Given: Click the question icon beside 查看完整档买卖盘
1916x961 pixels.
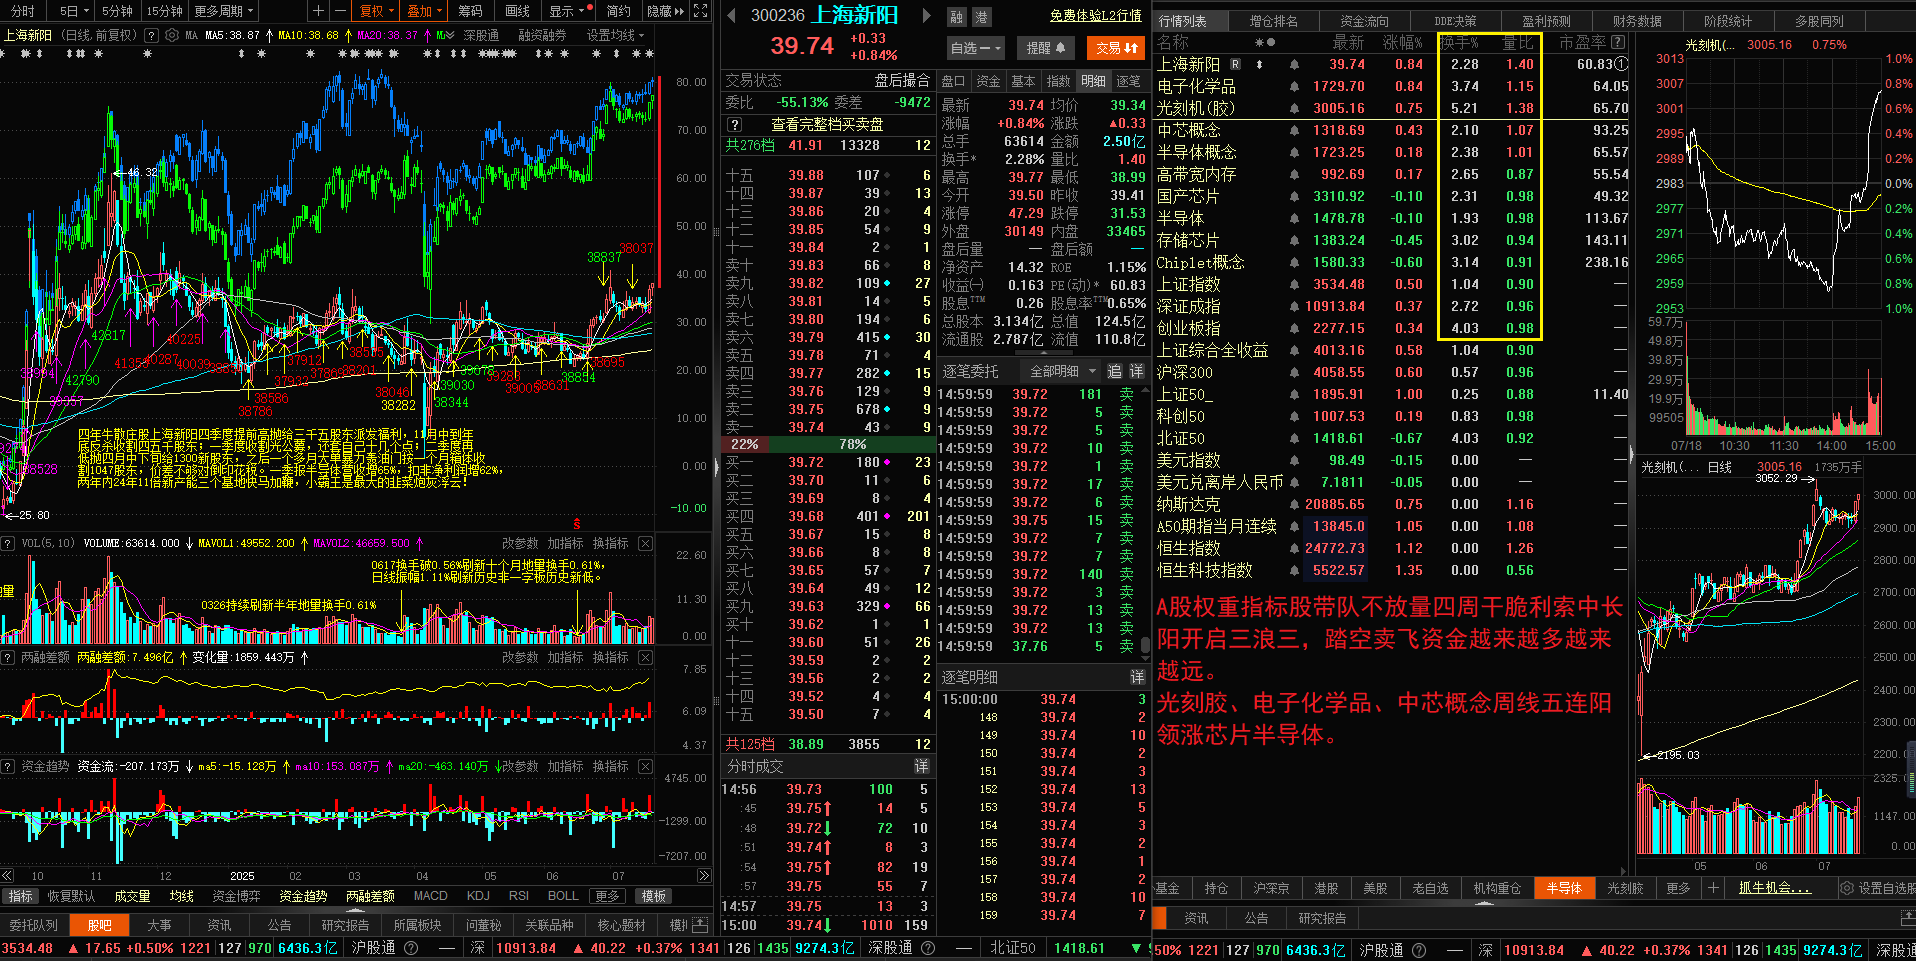Looking at the screenshot, I should [x=735, y=125].
